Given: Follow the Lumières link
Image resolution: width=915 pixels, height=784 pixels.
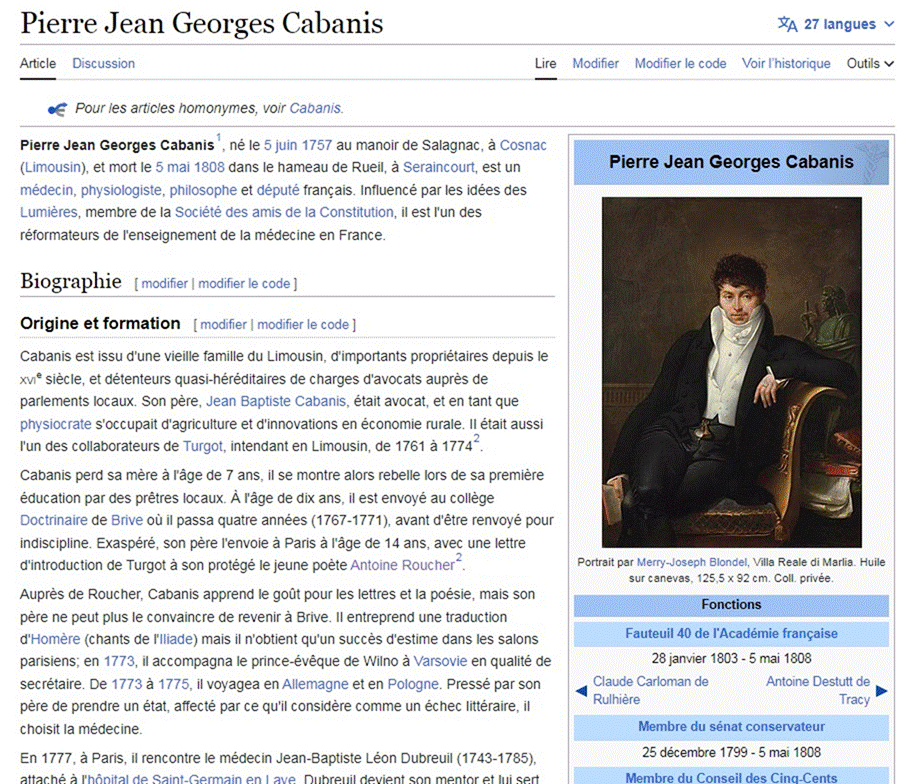Looking at the screenshot, I should click(x=48, y=212).
